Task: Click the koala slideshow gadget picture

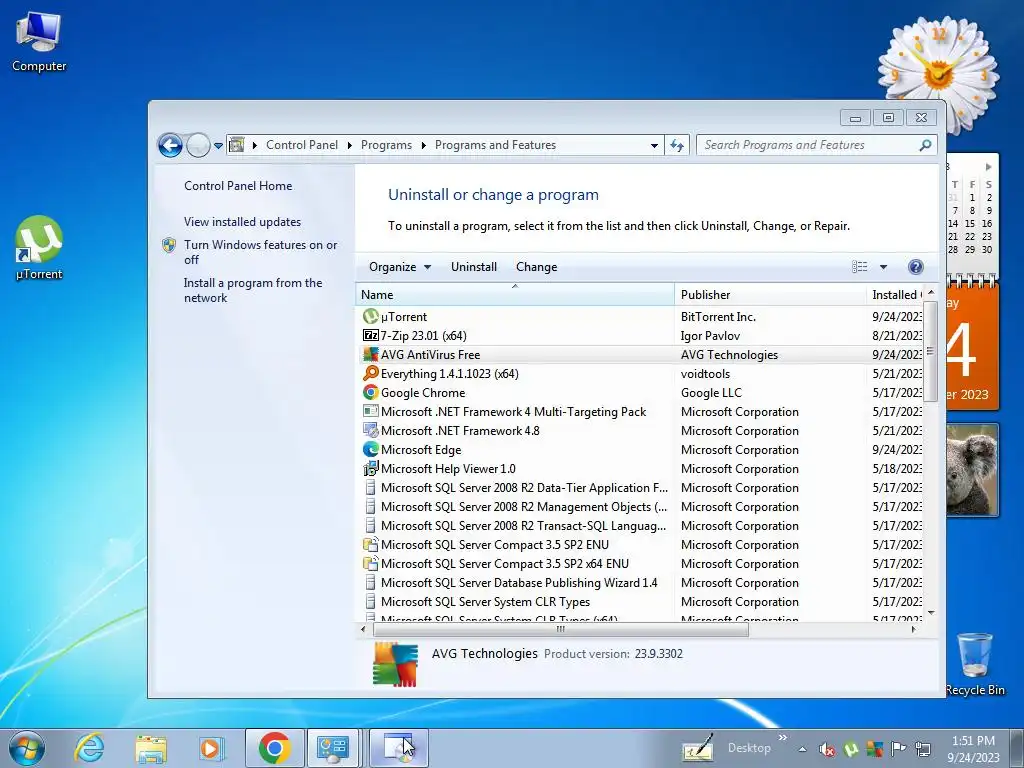Action: tap(972, 470)
